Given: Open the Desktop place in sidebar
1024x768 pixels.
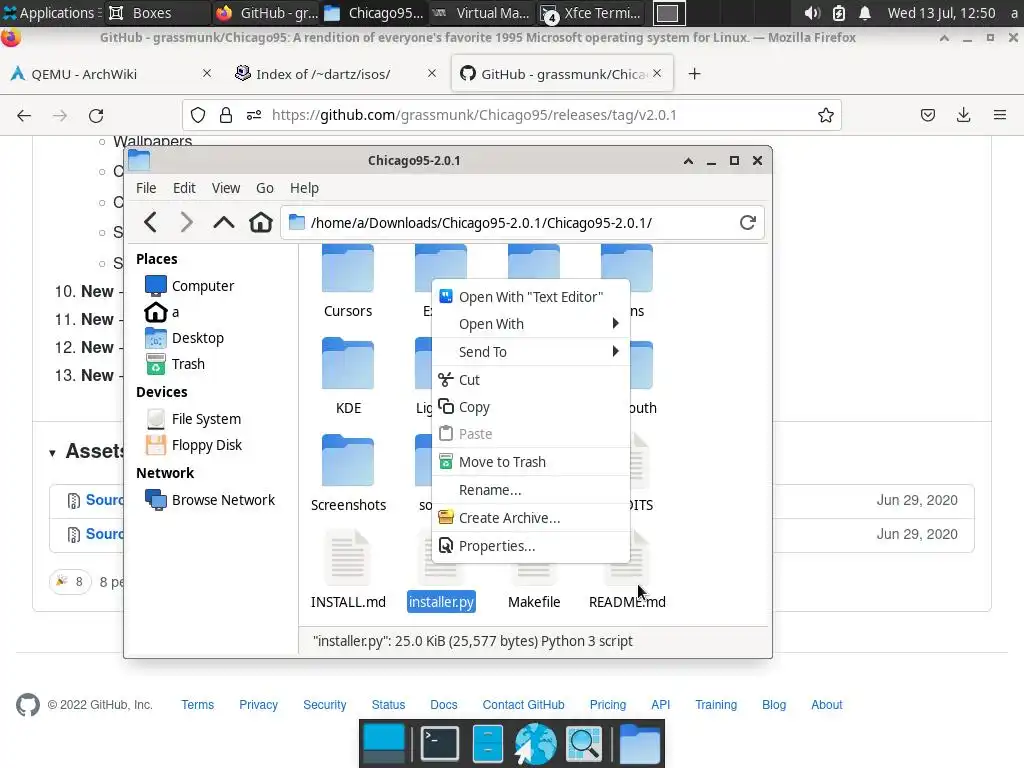Looking at the screenshot, I should 184,338.
